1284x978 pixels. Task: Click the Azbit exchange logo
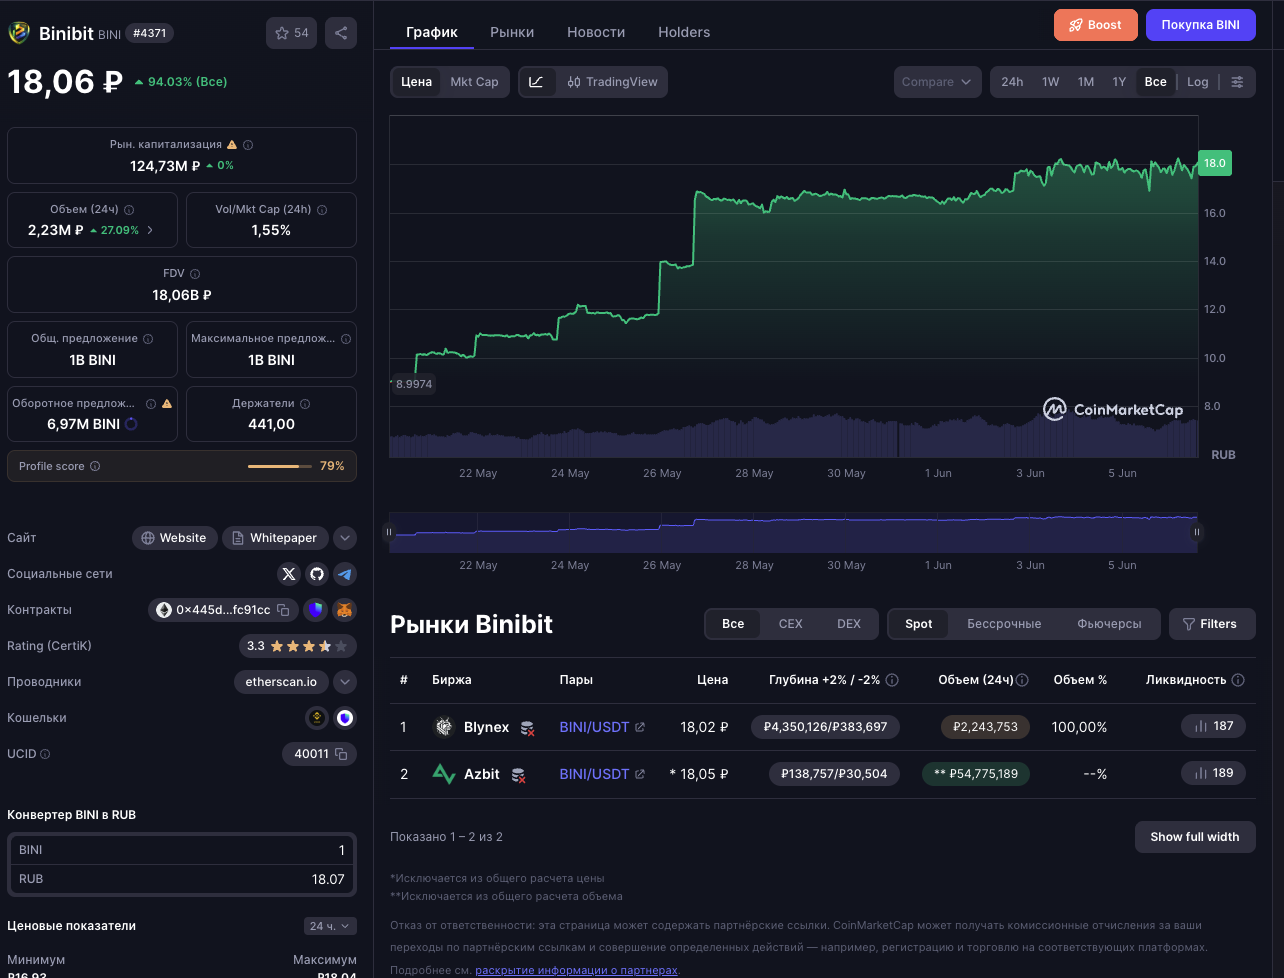[444, 774]
